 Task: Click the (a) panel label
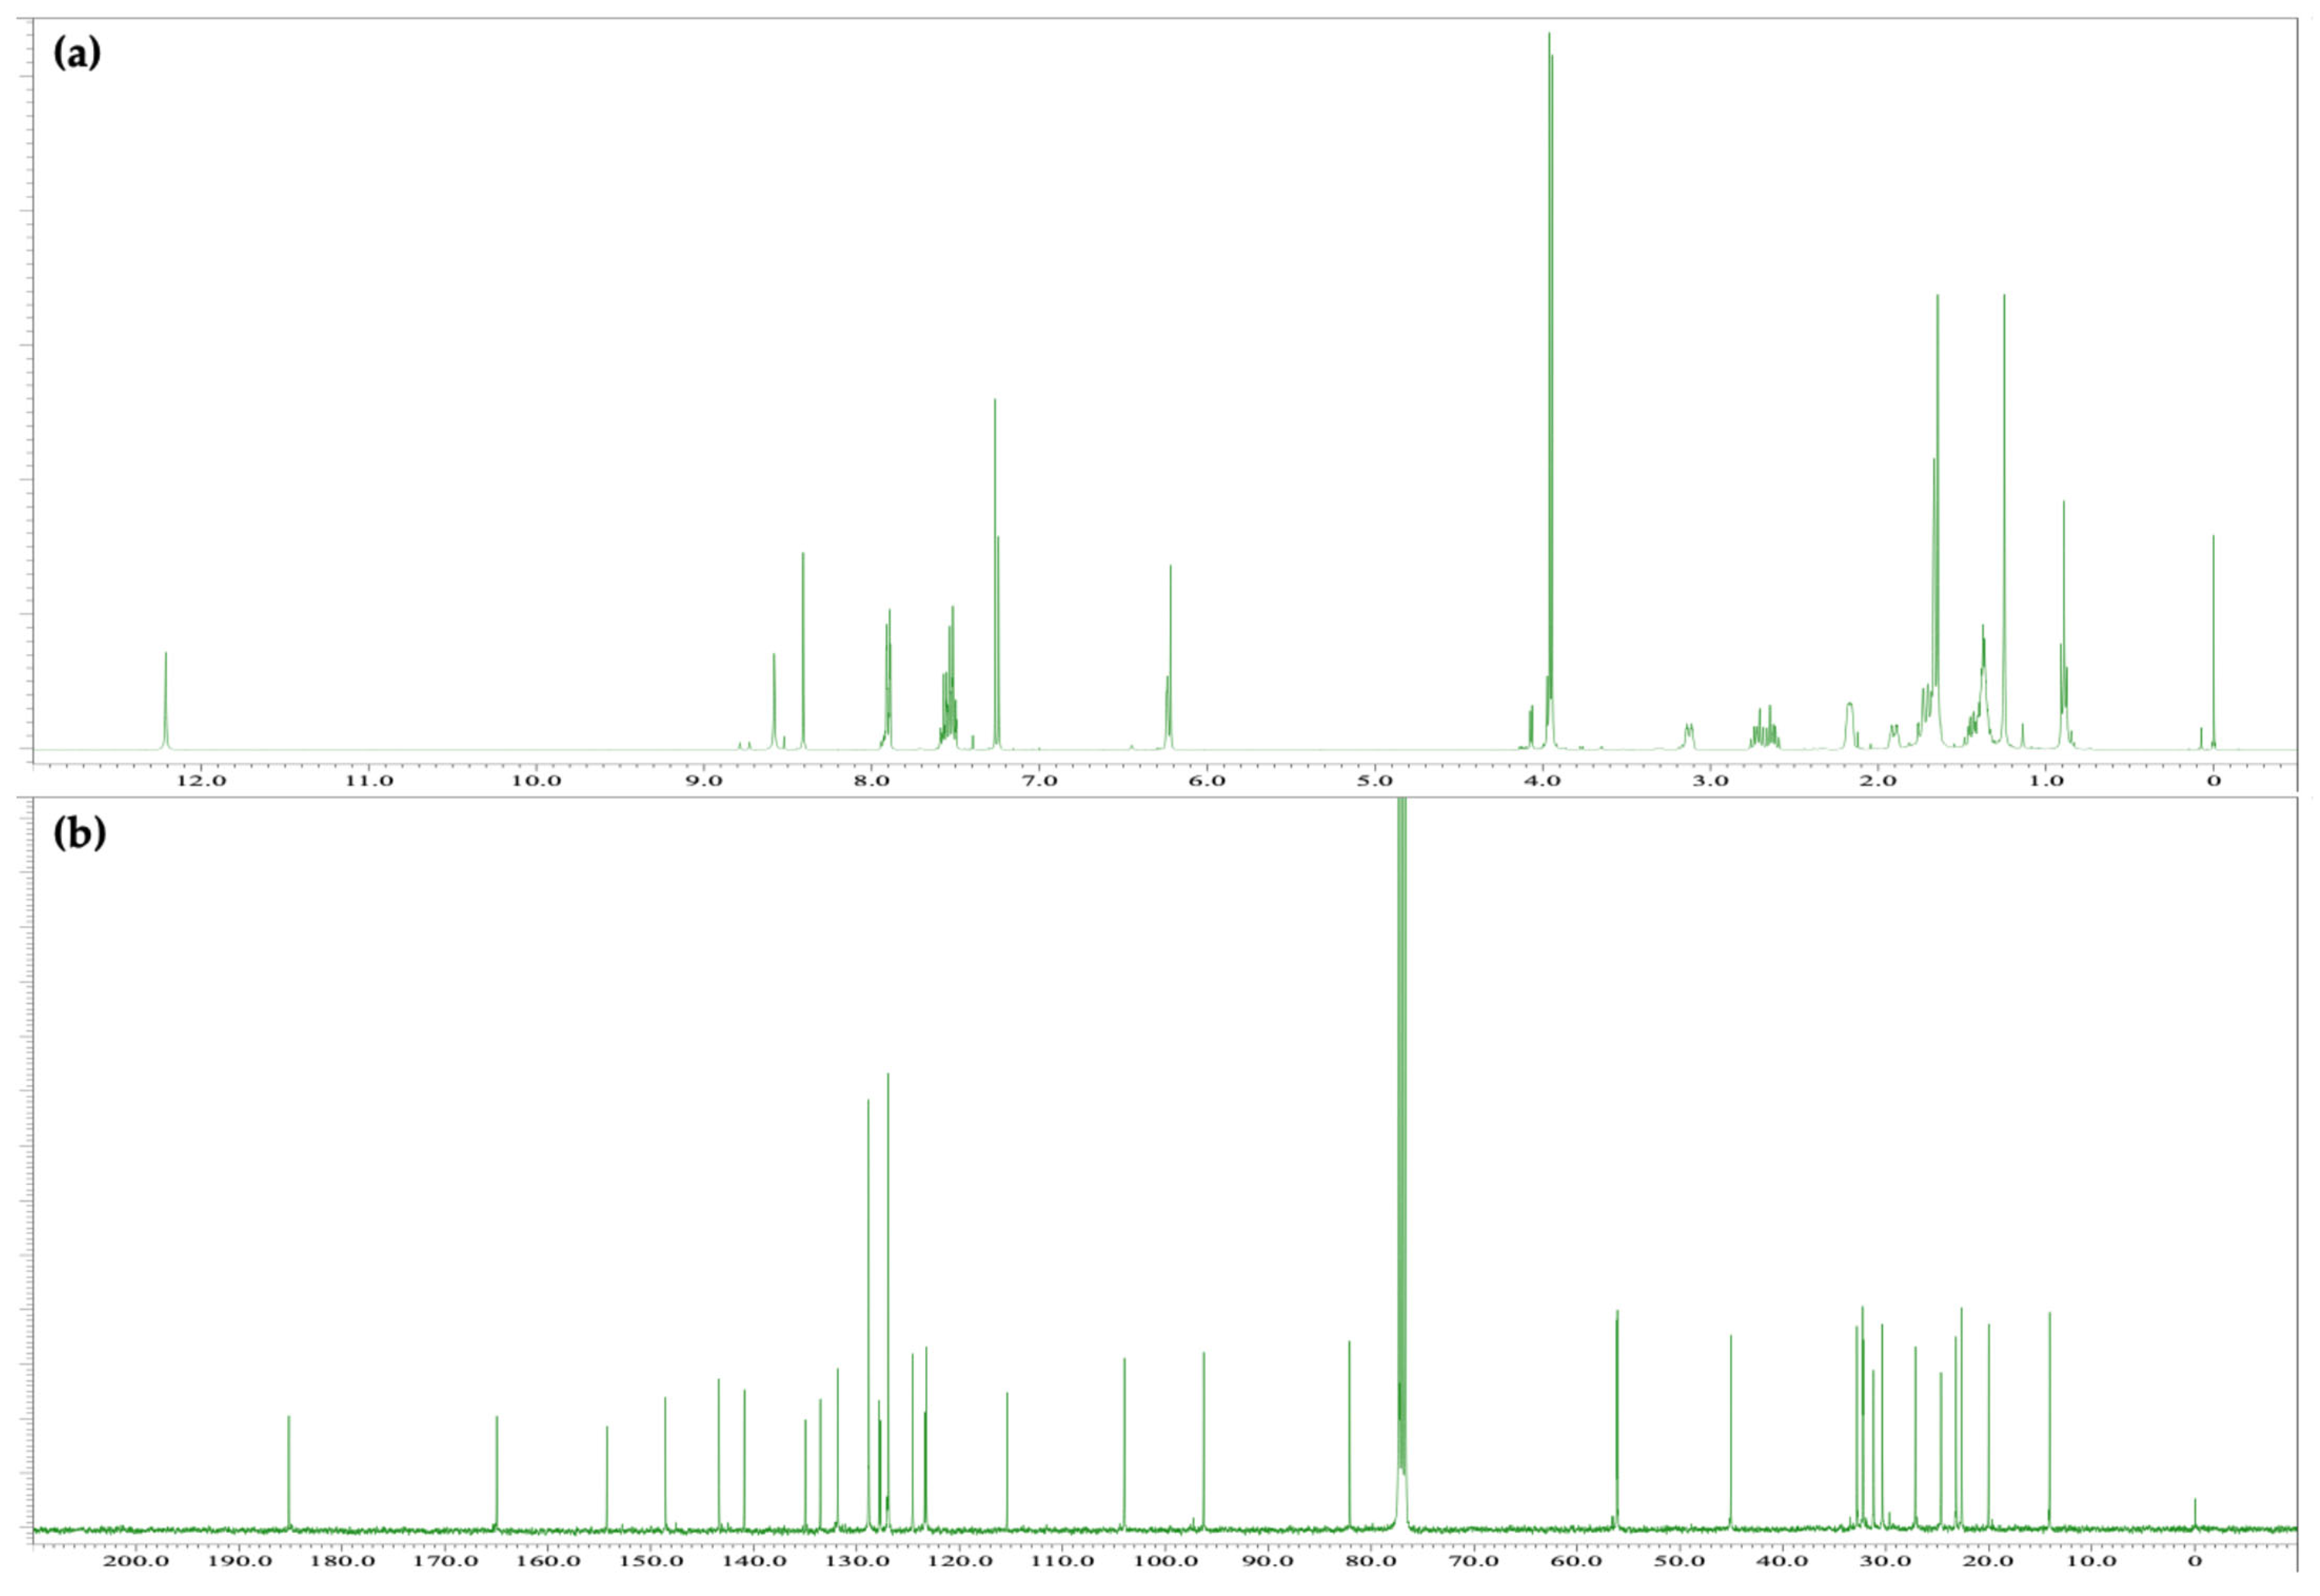click(77, 53)
